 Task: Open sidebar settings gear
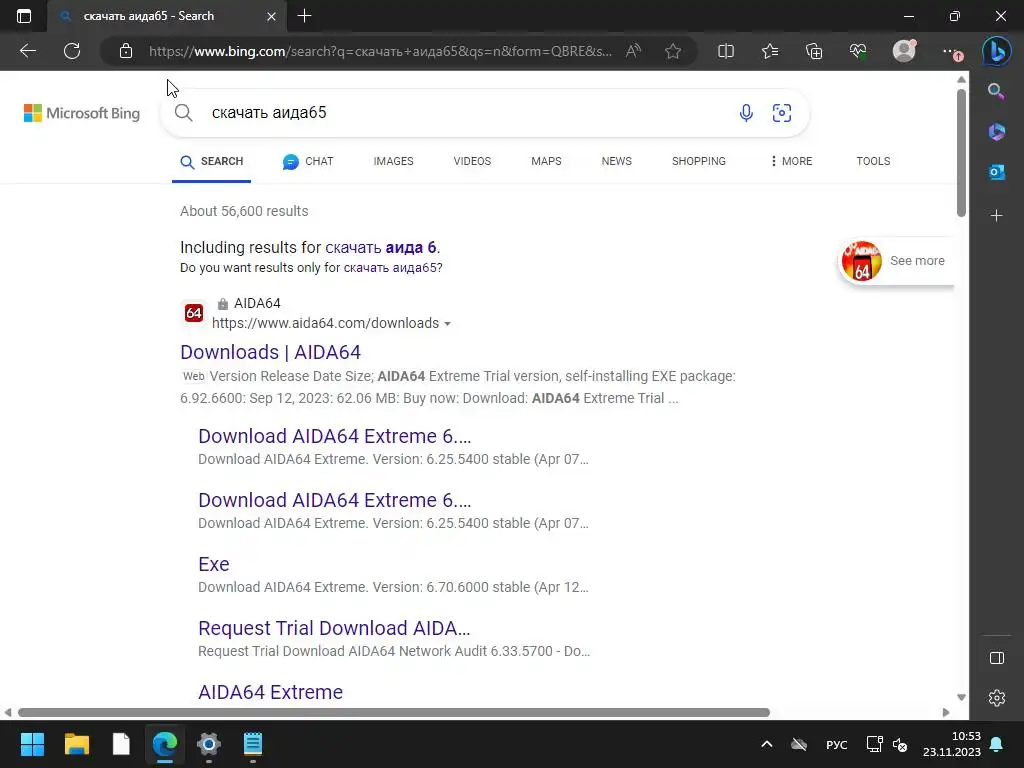[997, 698]
